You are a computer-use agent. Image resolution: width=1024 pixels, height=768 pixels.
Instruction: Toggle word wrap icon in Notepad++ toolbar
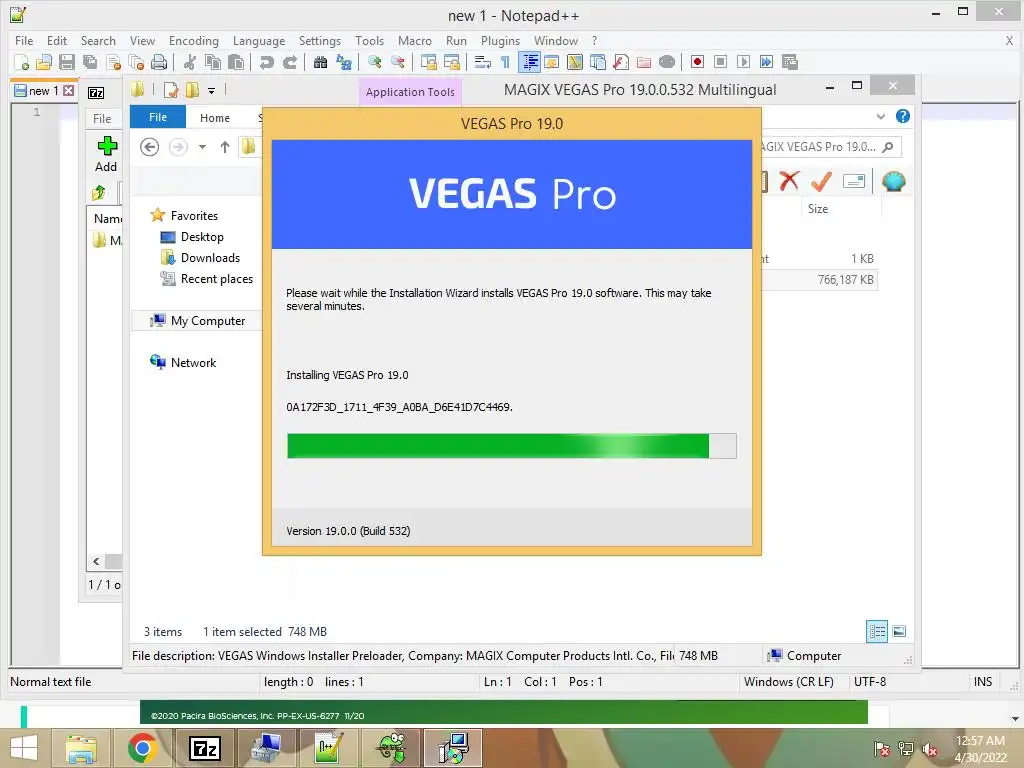pos(483,62)
